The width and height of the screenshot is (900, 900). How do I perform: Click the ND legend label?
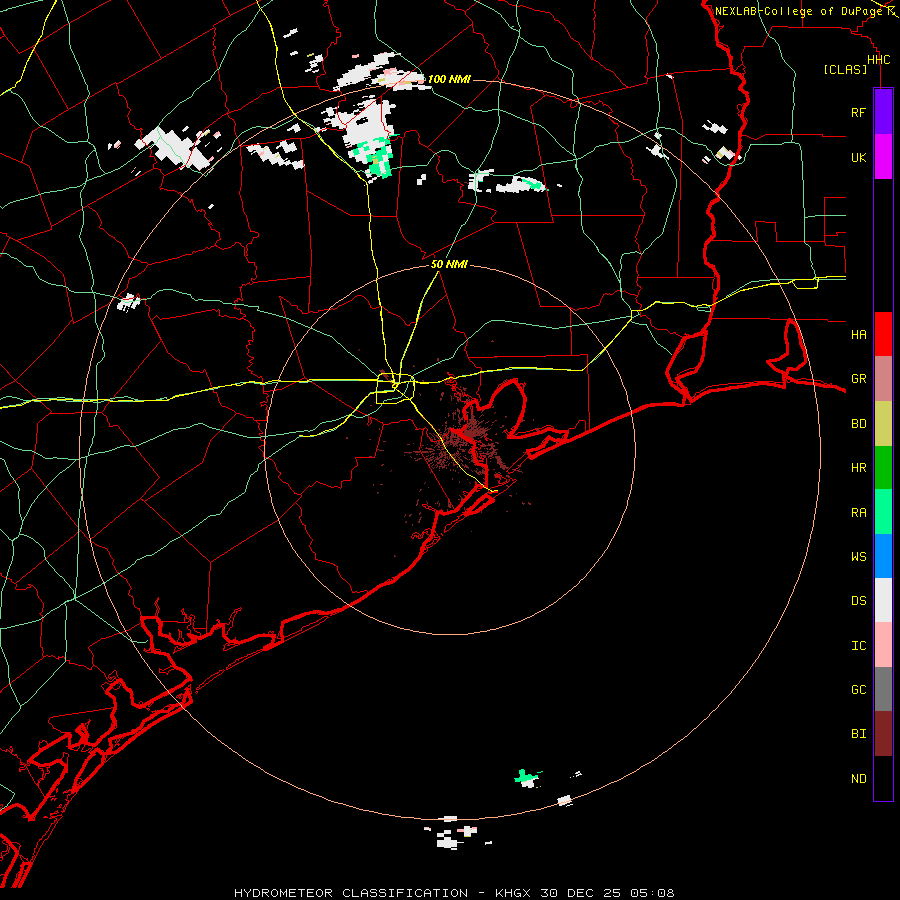[x=858, y=779]
